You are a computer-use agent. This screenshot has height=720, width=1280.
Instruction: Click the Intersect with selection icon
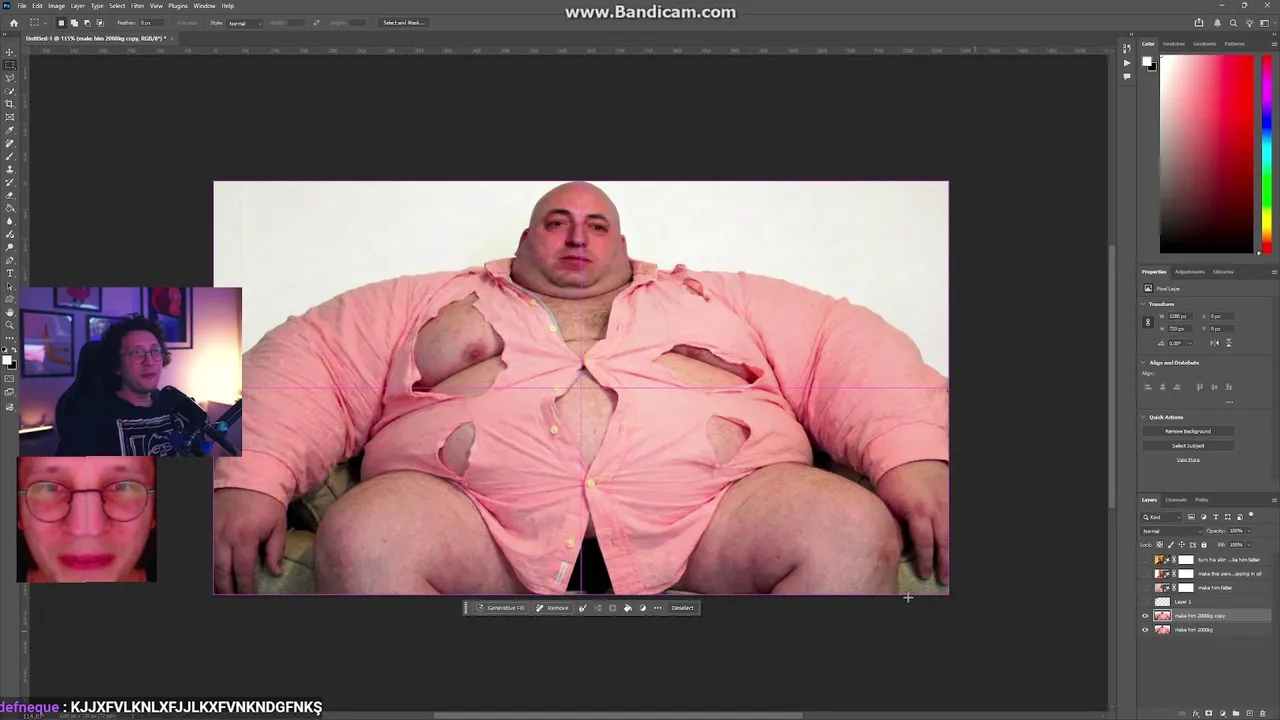click(100, 23)
